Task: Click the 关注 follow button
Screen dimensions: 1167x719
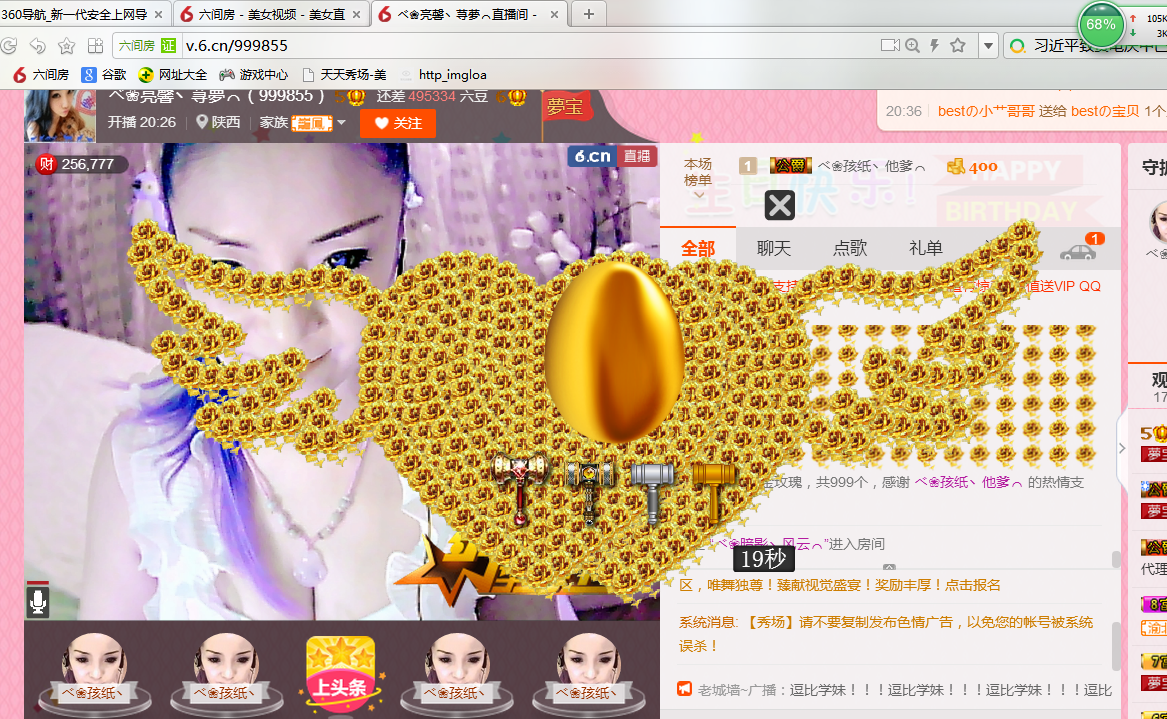Action: (x=398, y=123)
